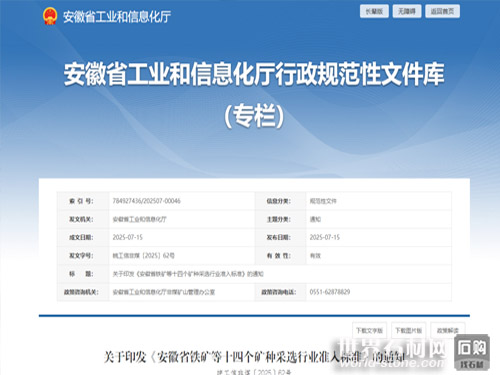Download the image version via 下载图片版
The image size is (500, 375).
coord(409,330)
